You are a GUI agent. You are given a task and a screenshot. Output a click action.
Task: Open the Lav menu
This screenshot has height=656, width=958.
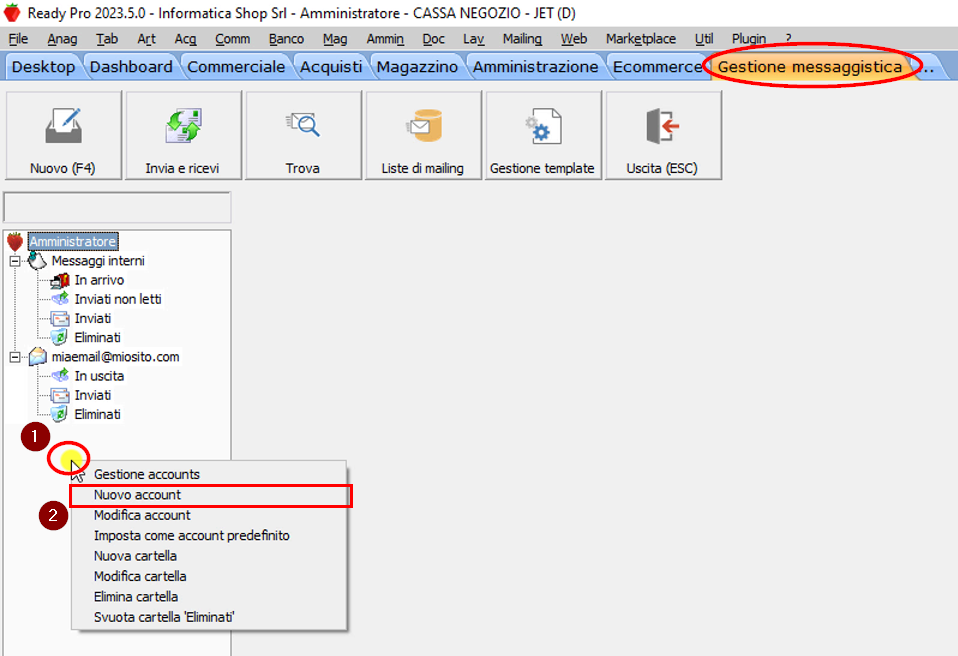click(x=474, y=39)
